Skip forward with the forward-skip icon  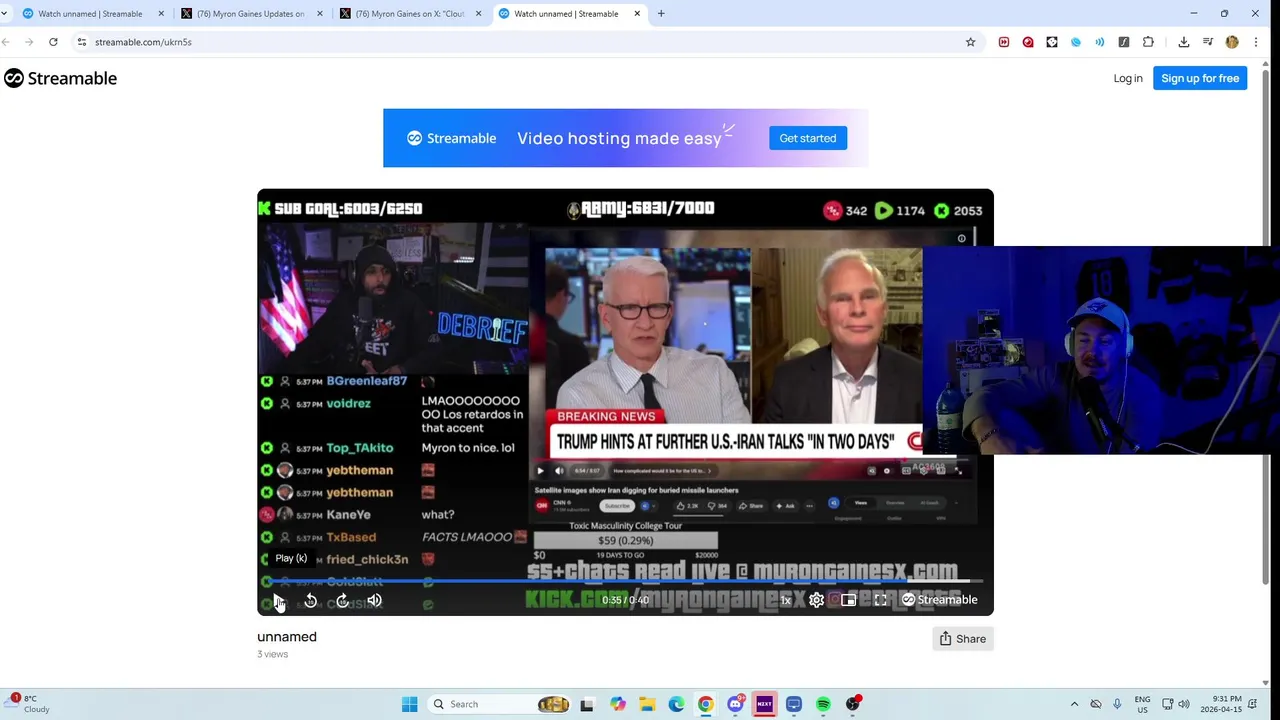pos(342,600)
